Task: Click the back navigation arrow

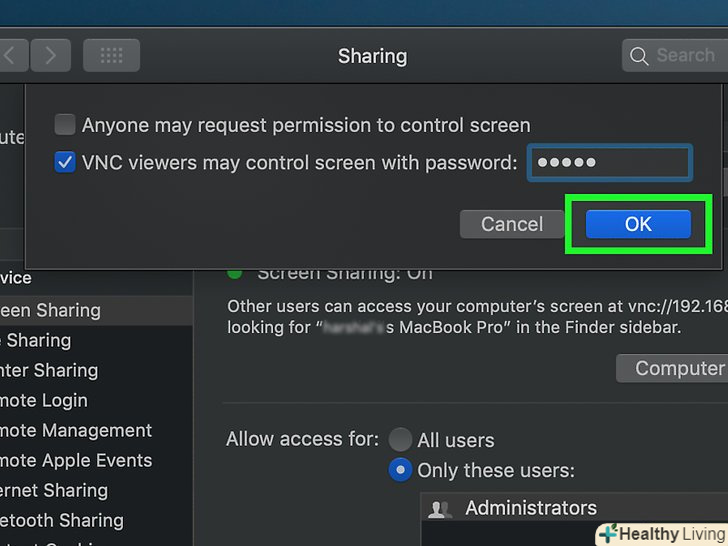Action: click(x=12, y=56)
